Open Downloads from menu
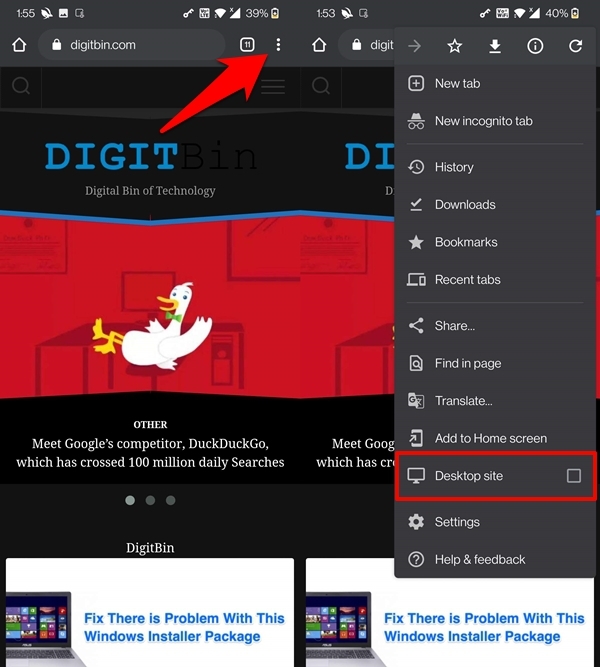Image resolution: width=600 pixels, height=667 pixels. 494,204
